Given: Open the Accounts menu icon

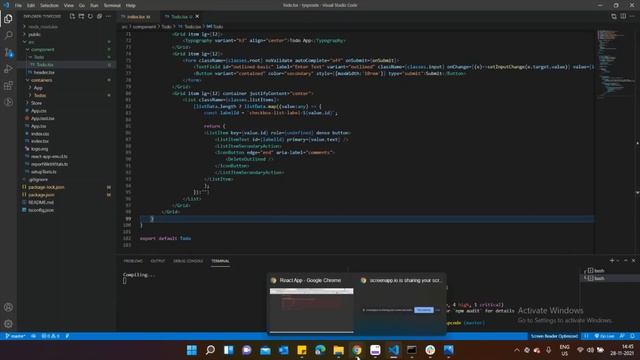Looking at the screenshot, I should 8,307.
